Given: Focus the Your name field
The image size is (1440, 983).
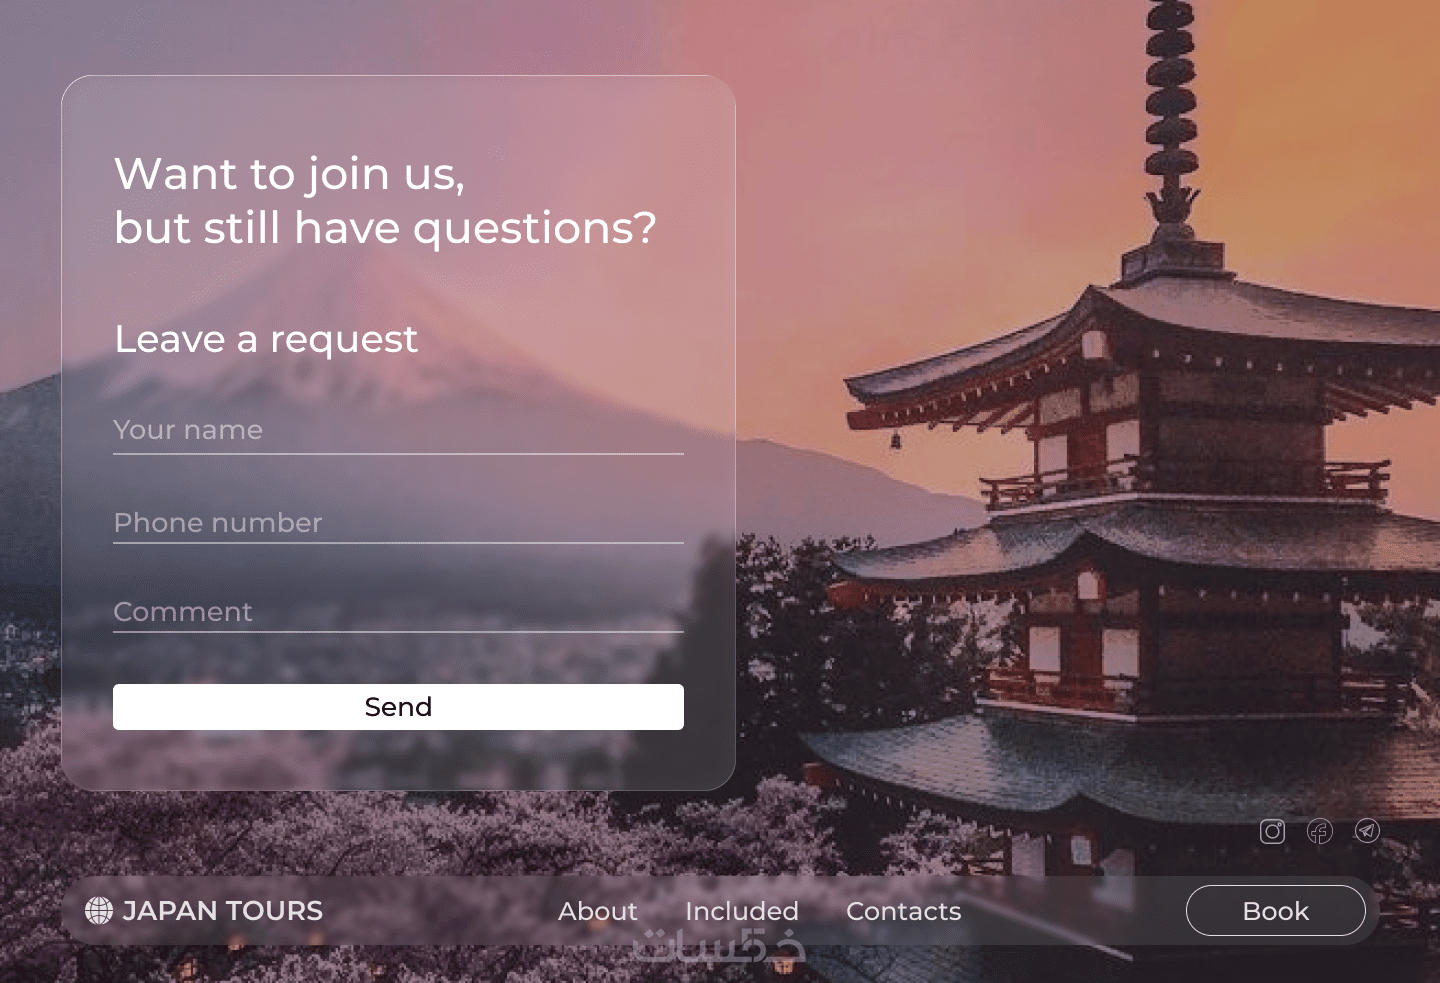Looking at the screenshot, I should pos(398,431).
